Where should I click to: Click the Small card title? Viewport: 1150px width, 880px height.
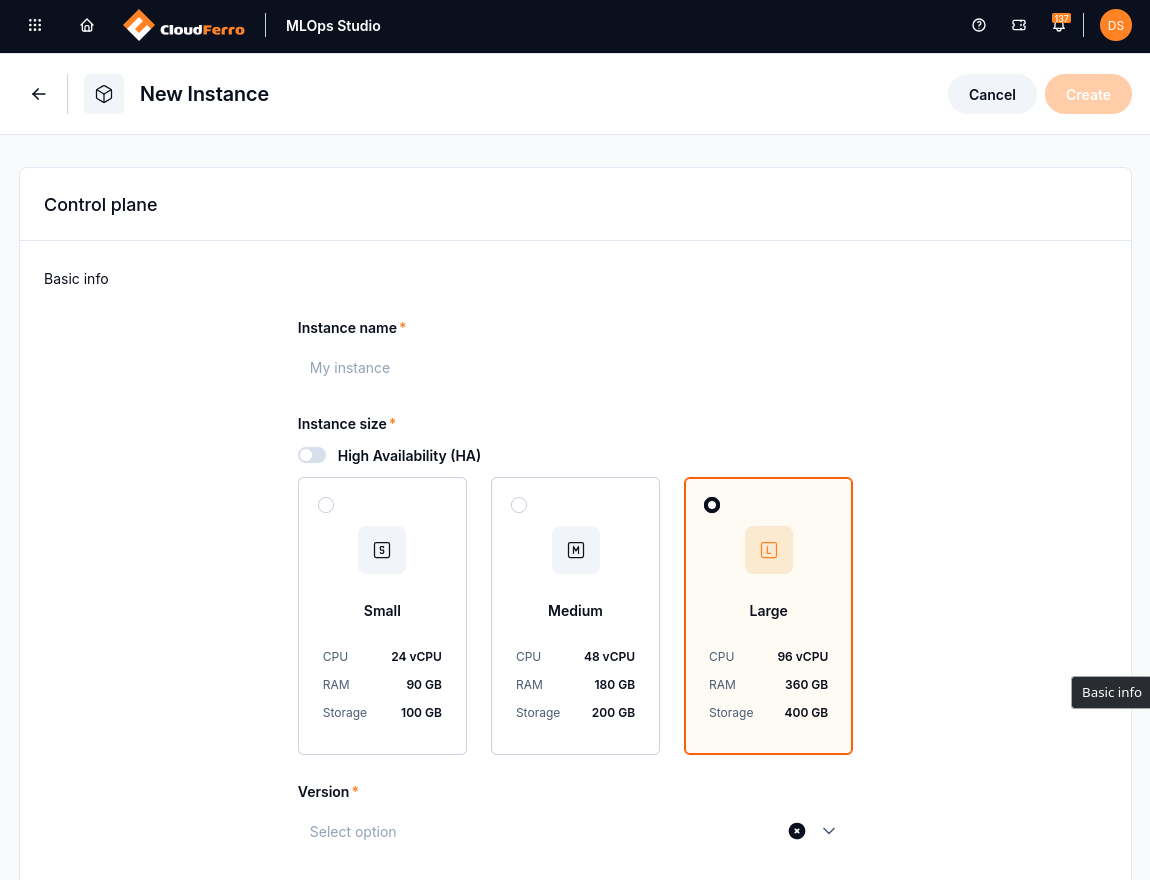click(382, 611)
